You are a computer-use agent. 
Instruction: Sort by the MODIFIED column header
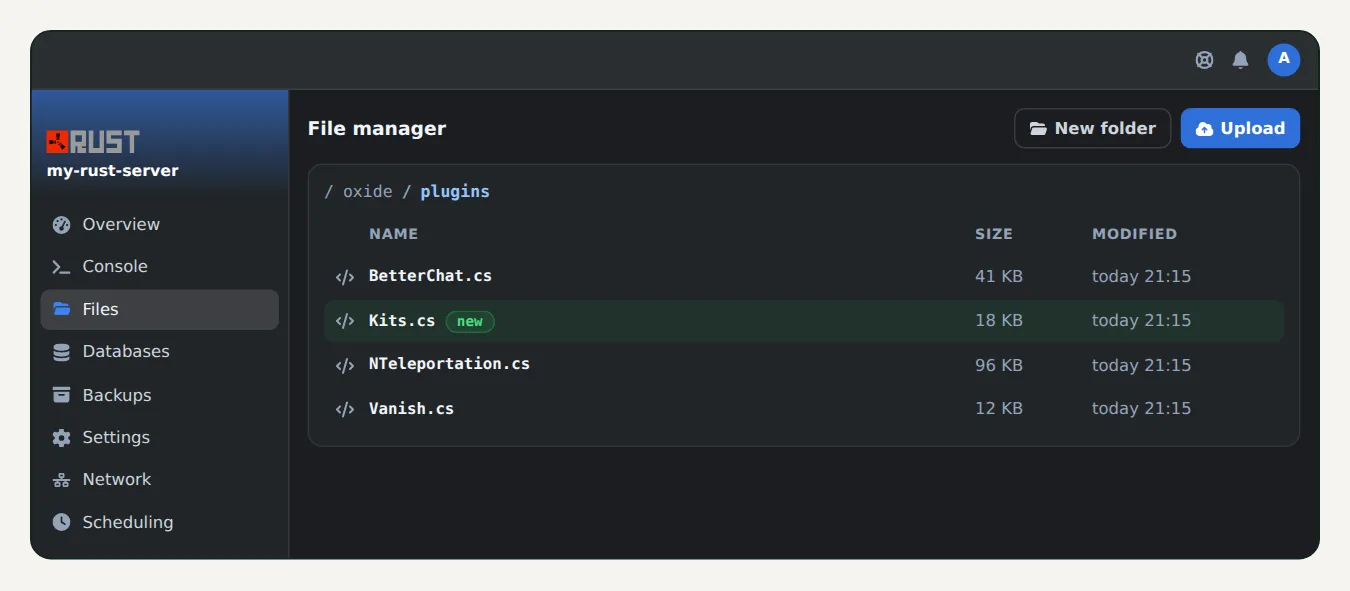(1134, 234)
